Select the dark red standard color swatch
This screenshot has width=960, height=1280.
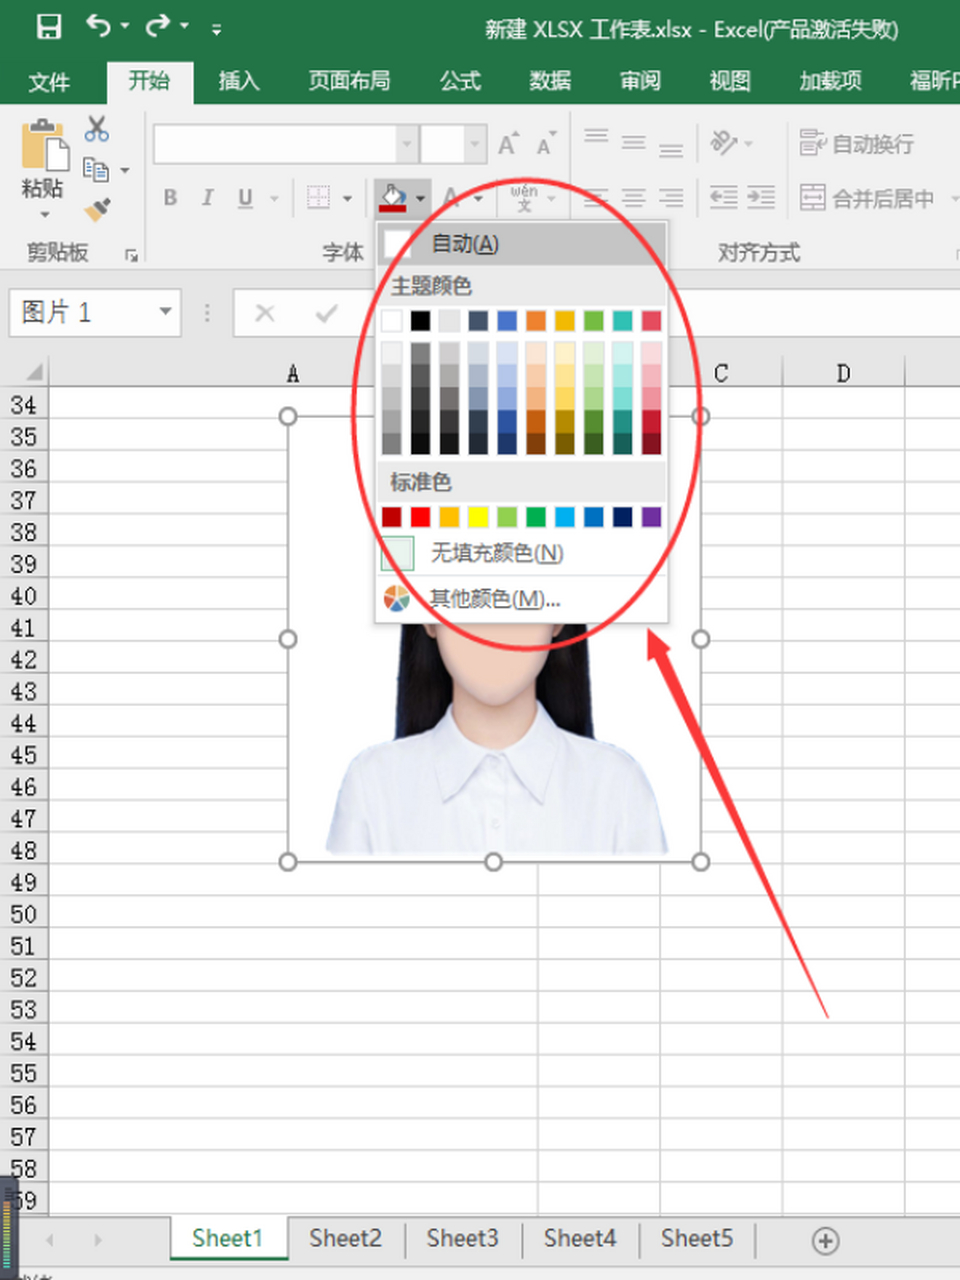point(391,516)
